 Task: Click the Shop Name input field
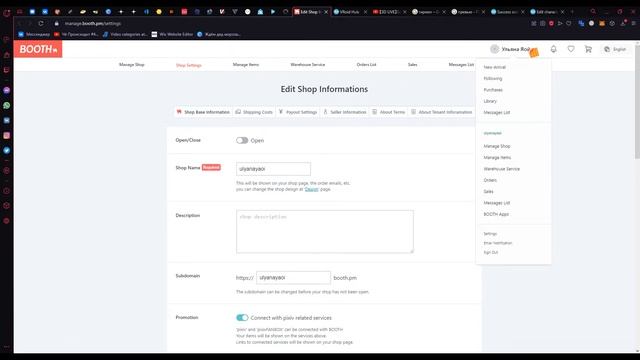273,169
